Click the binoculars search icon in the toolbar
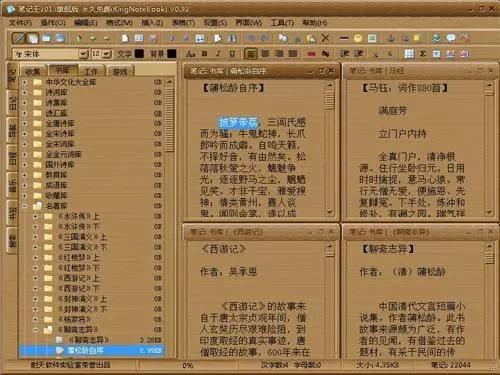500x375 pixels. pos(232,38)
